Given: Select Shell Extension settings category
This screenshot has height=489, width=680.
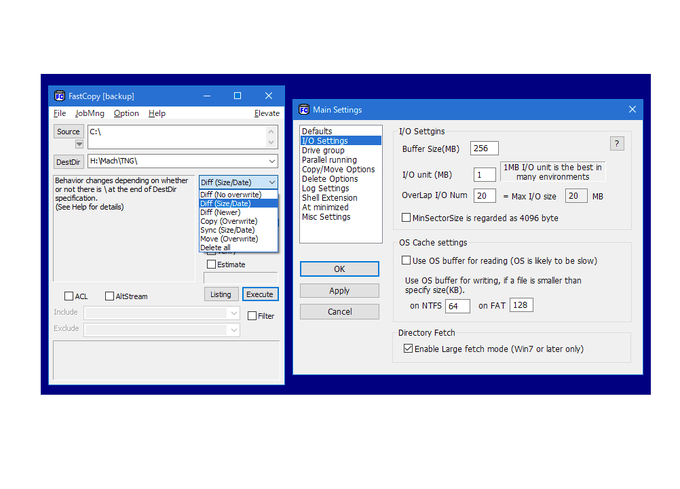Looking at the screenshot, I should tap(328, 198).
